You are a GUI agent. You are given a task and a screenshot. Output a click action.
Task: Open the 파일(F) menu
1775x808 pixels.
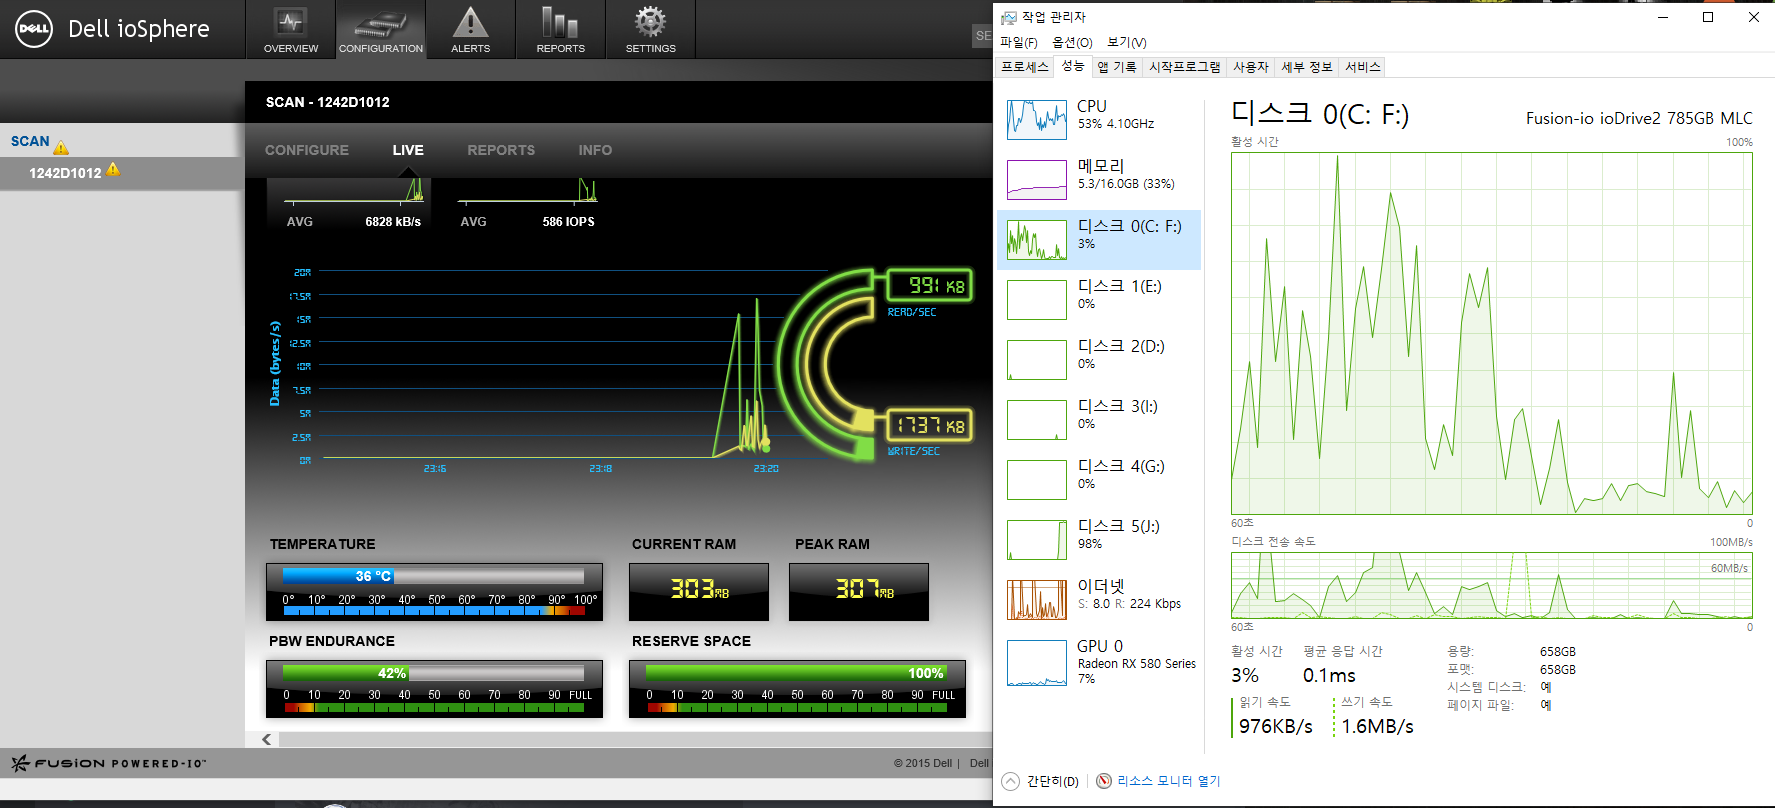coord(1019,42)
